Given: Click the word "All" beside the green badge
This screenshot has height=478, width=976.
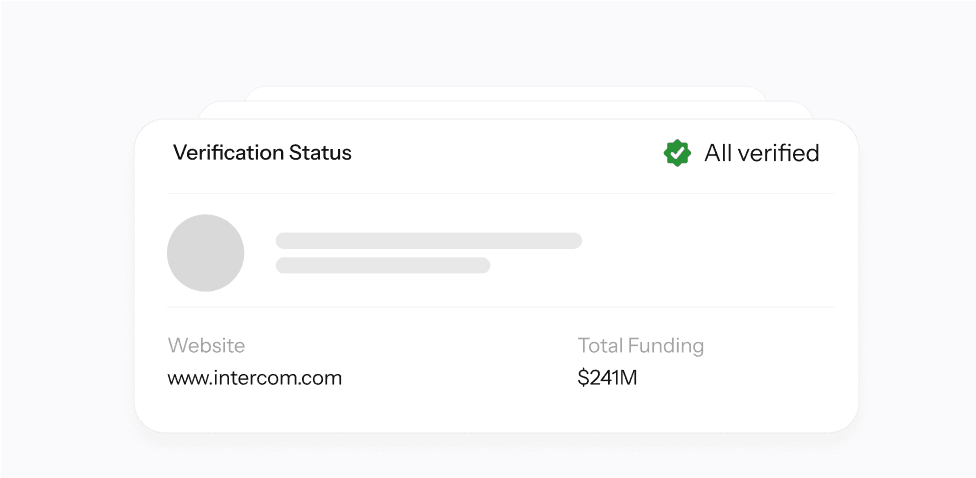Looking at the screenshot, I should (716, 153).
